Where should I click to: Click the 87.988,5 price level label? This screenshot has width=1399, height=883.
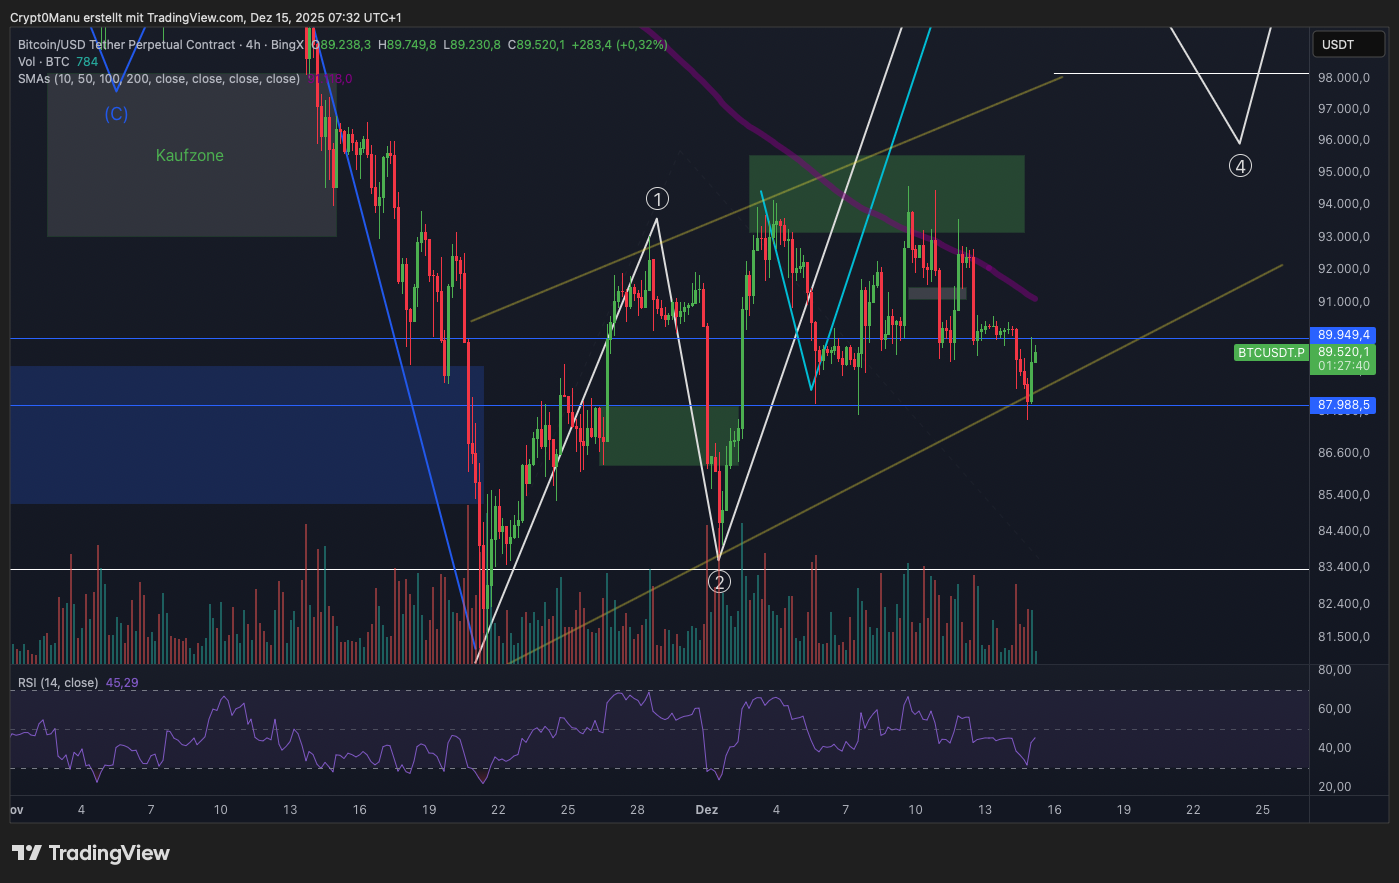[x=1343, y=405]
